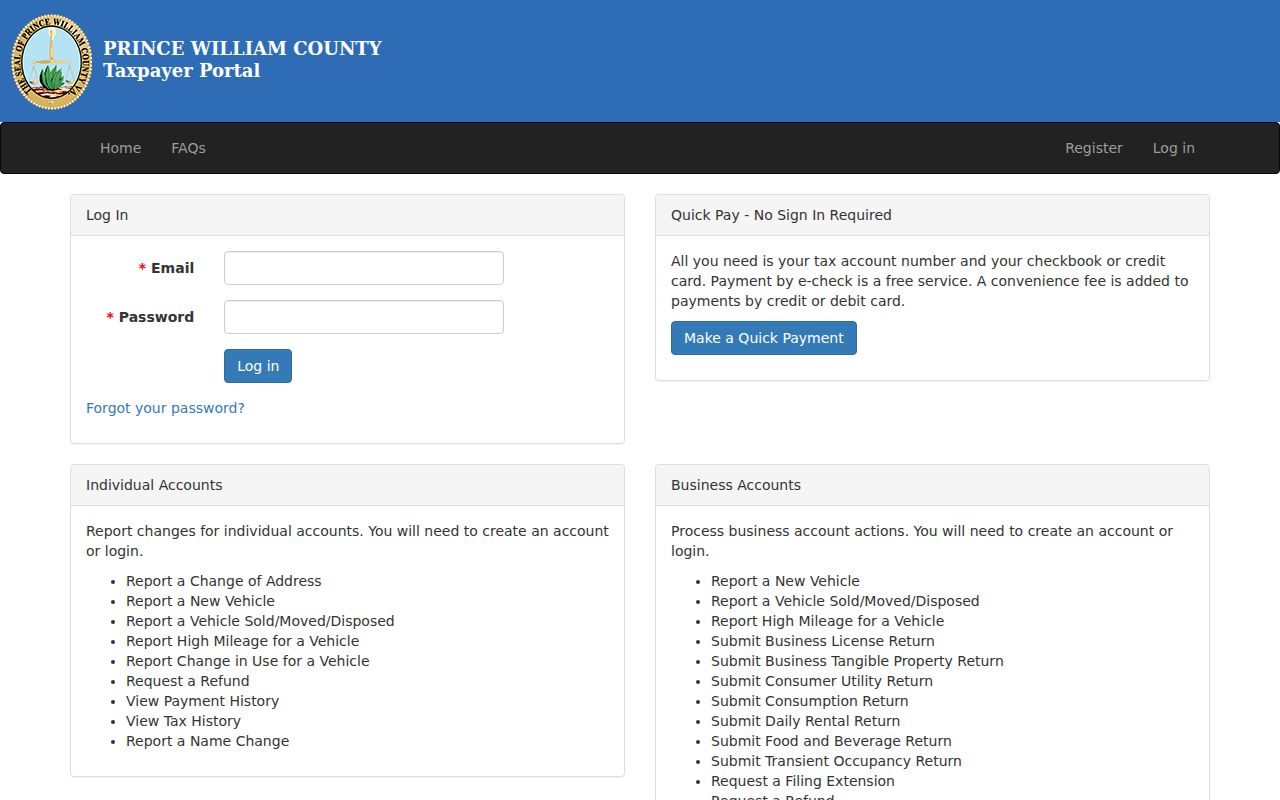
Task: Click the Prince William County seal logo
Action: click(51, 61)
